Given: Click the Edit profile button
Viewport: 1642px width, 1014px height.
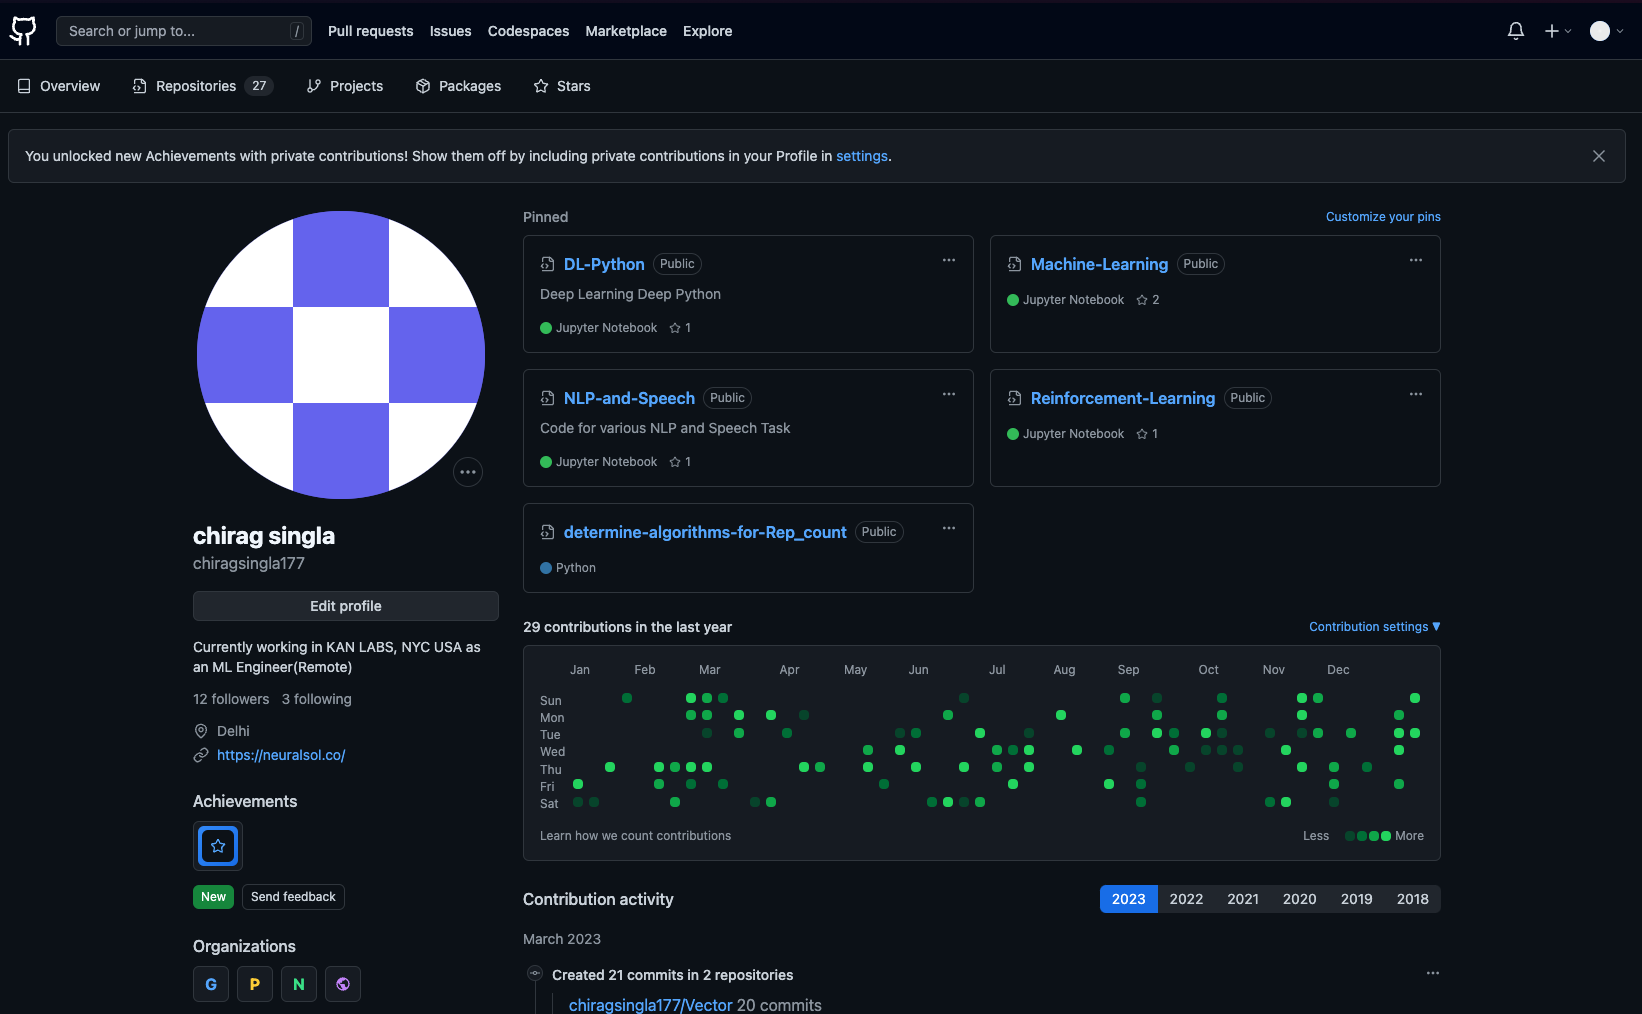Looking at the screenshot, I should tap(346, 606).
